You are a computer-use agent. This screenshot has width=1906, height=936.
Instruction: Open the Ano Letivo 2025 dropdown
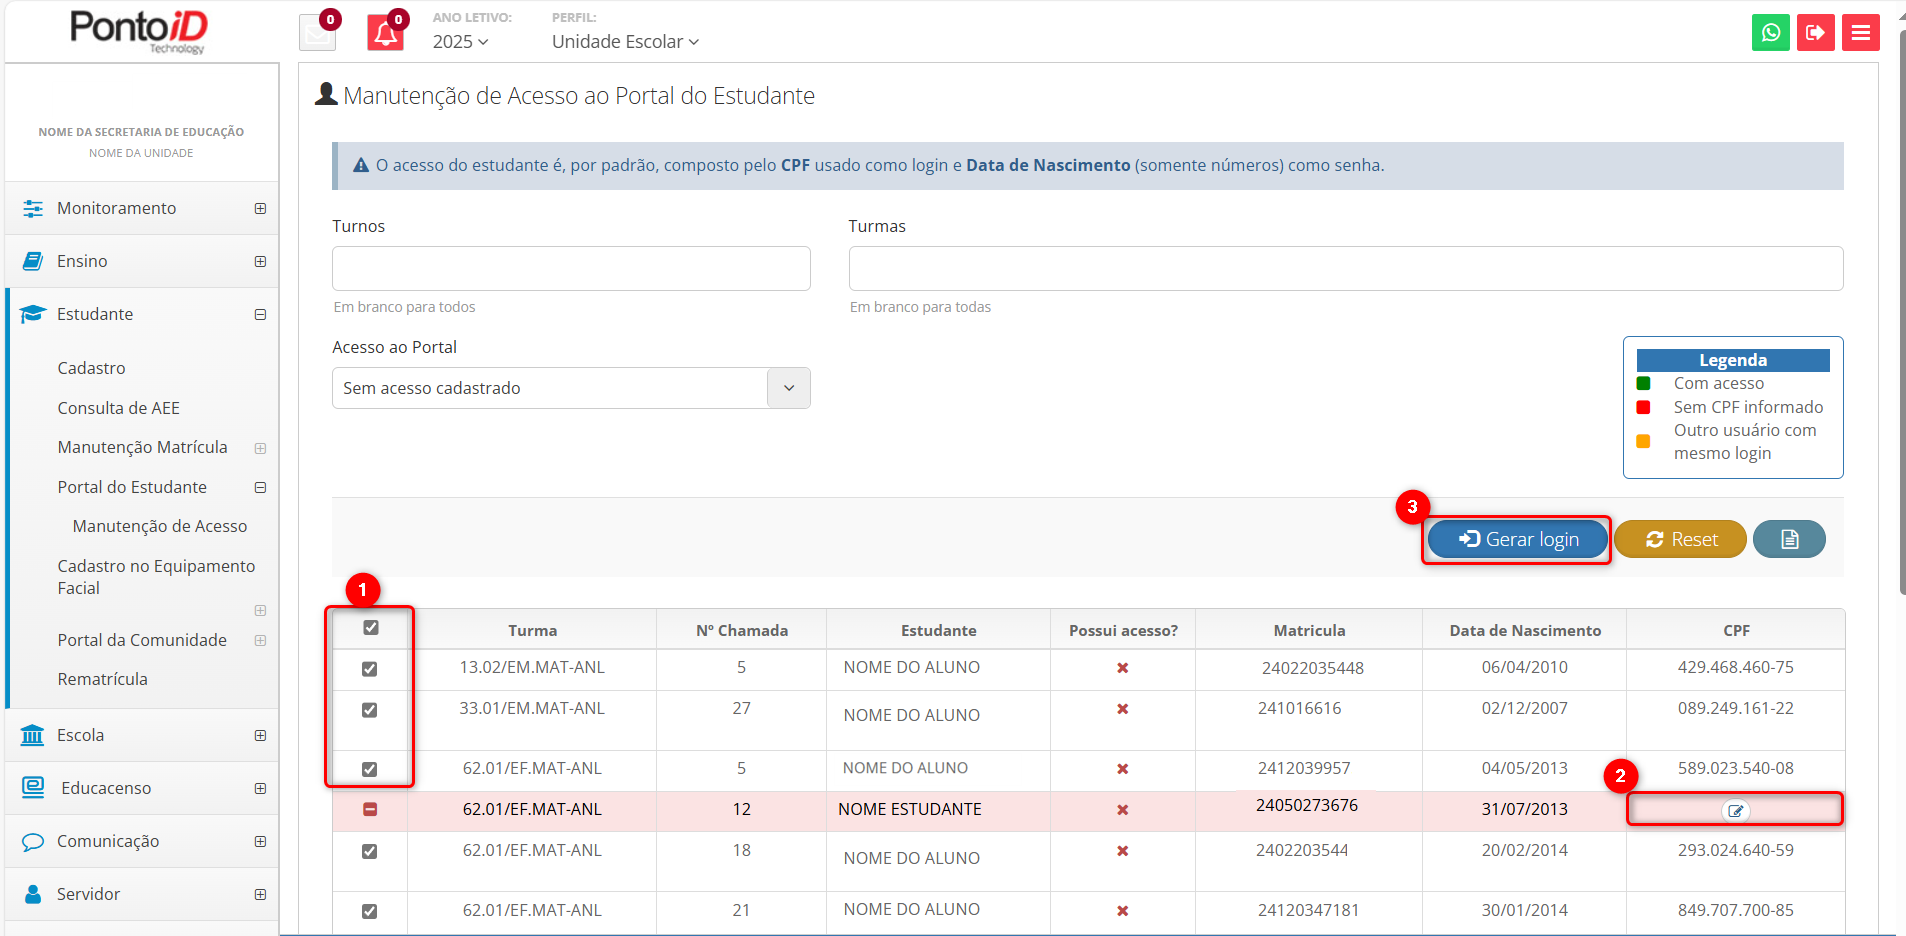tap(460, 42)
